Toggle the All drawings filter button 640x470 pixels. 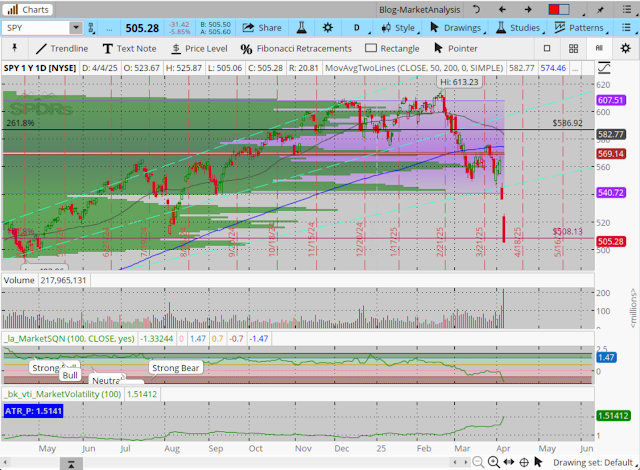coord(599,49)
